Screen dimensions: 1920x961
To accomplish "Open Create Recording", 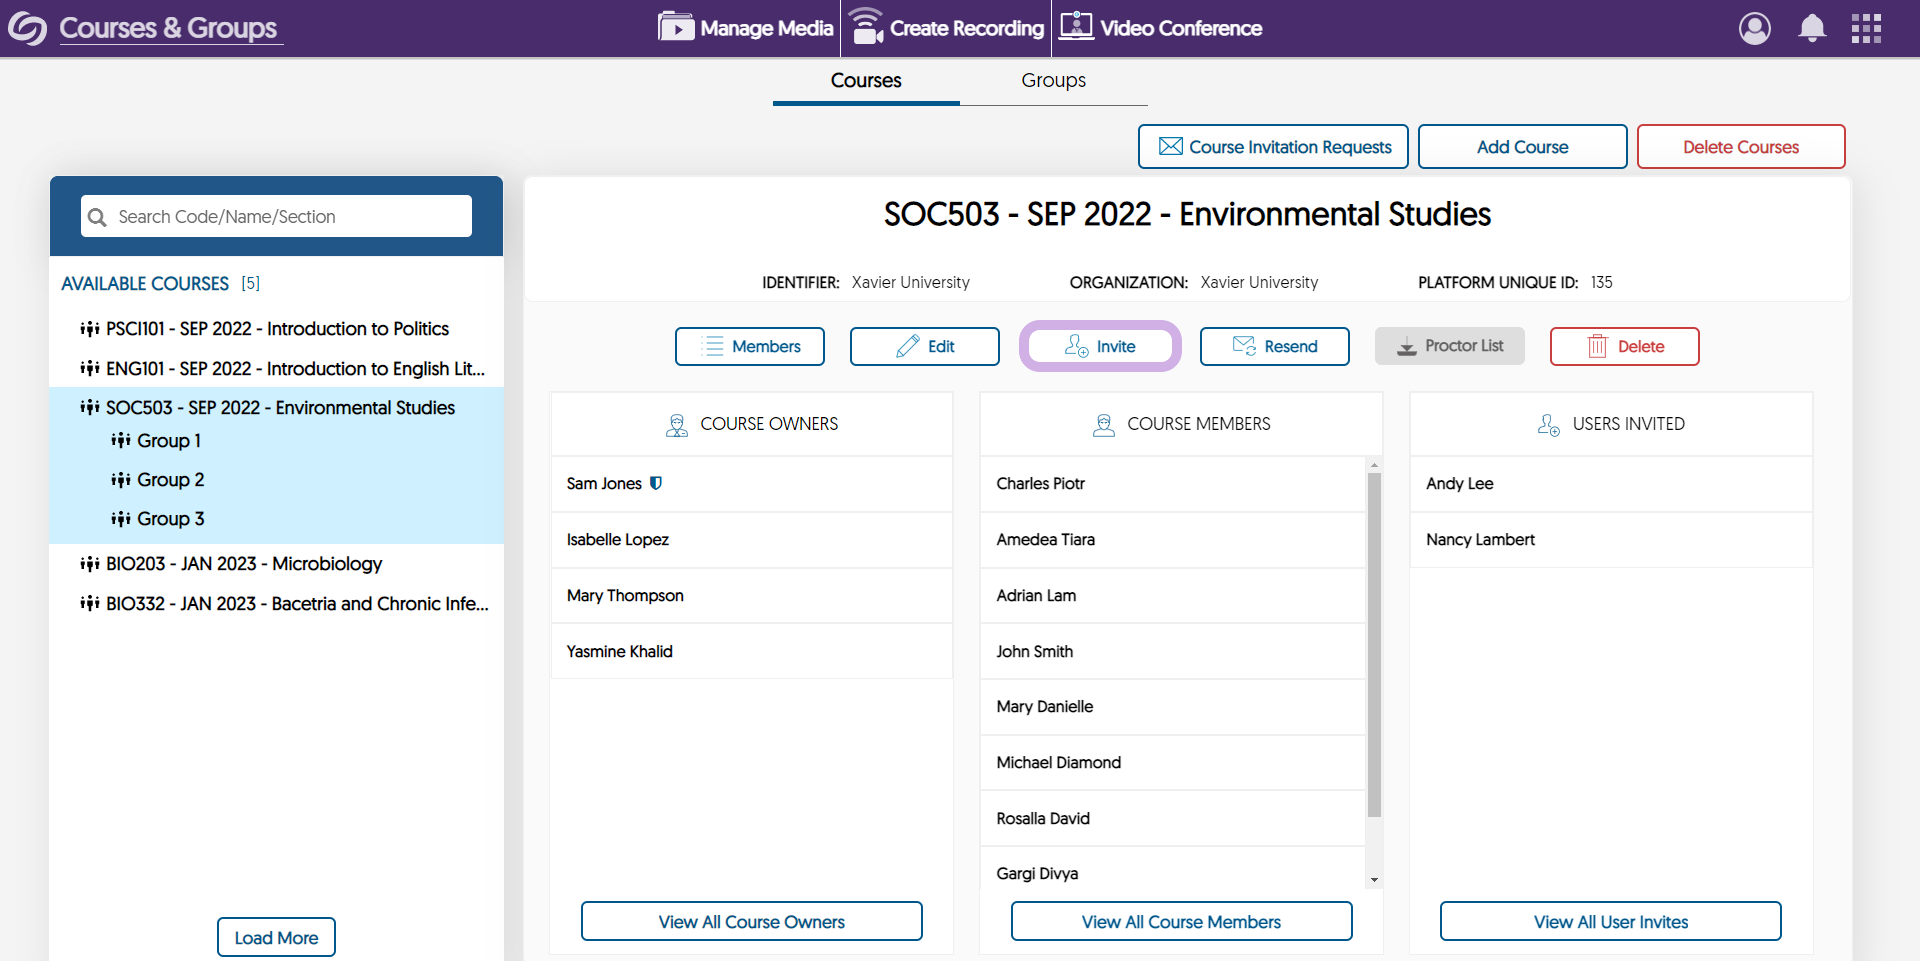I will click(947, 28).
